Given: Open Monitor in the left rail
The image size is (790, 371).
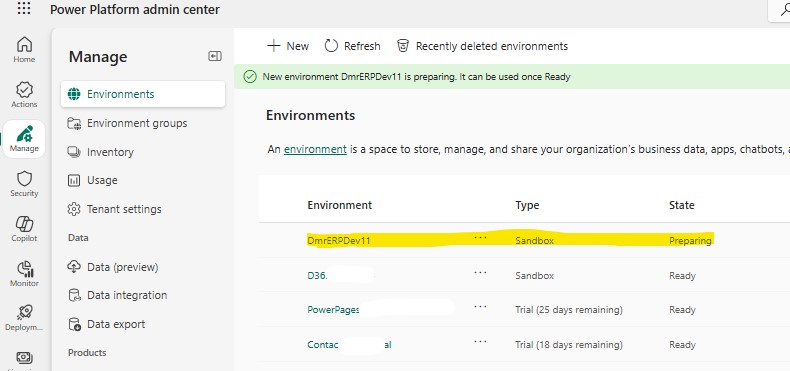Looking at the screenshot, I should tap(24, 273).
